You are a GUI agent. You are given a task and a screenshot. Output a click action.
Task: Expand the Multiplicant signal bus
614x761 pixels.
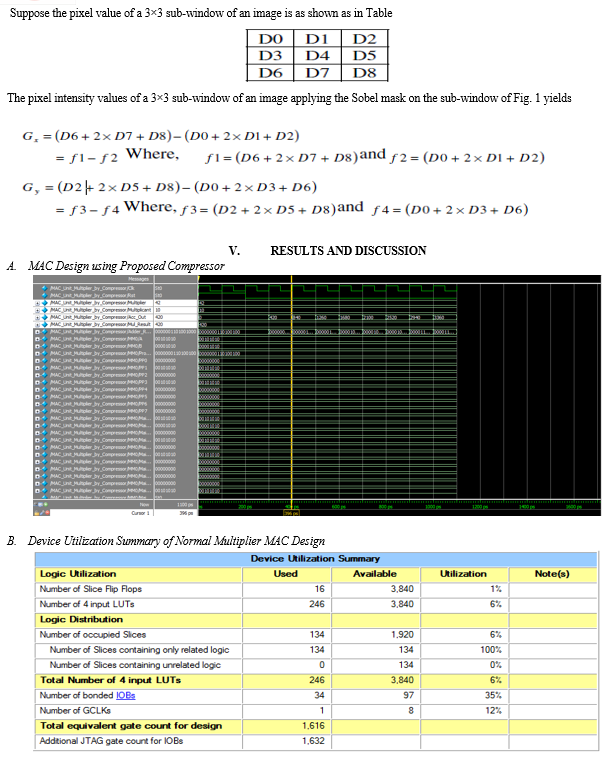pos(38,310)
